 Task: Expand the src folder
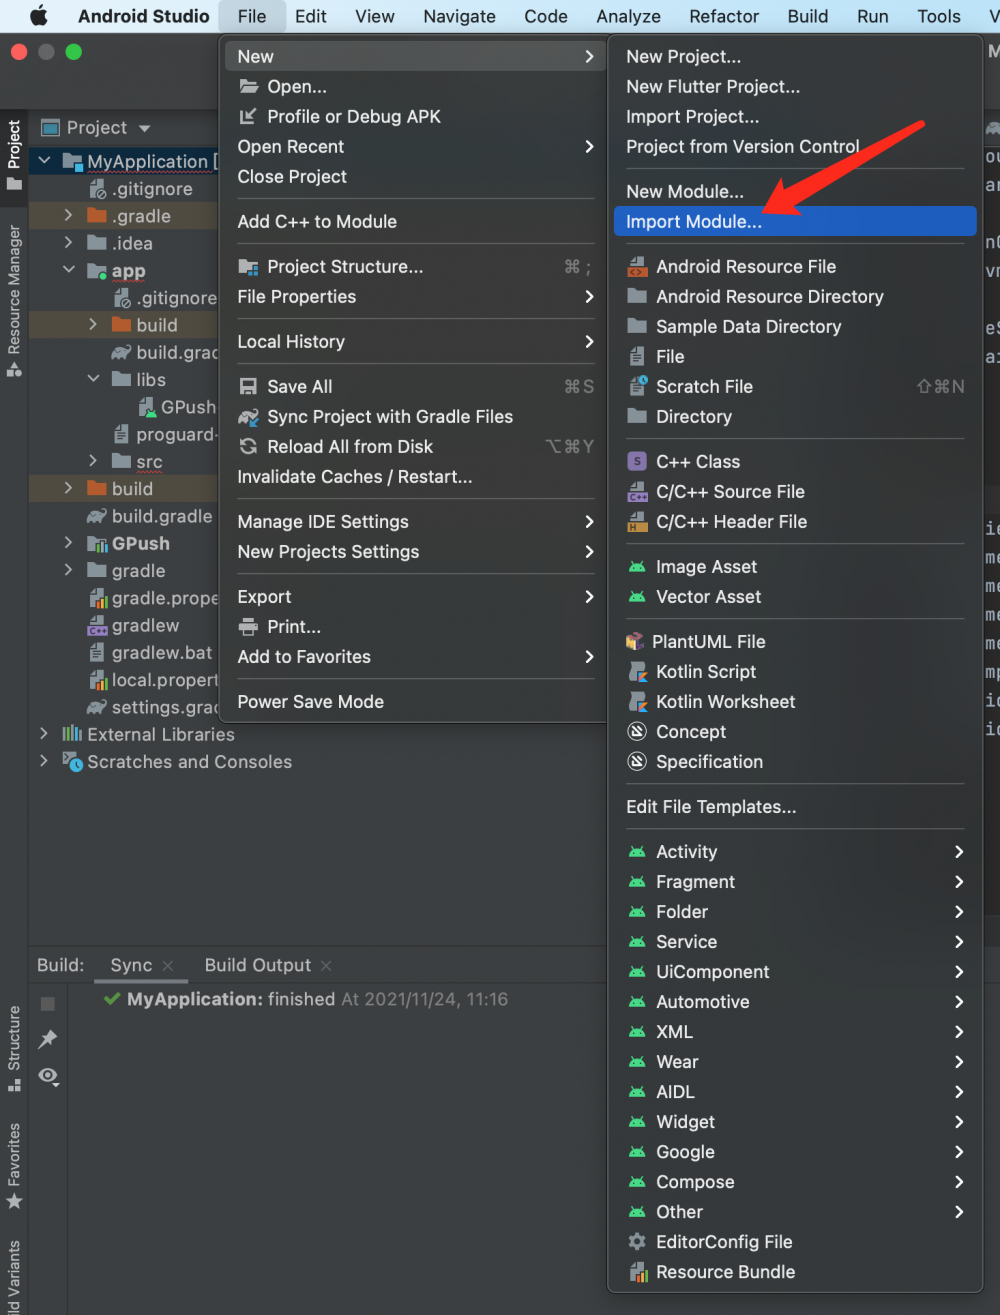click(93, 461)
